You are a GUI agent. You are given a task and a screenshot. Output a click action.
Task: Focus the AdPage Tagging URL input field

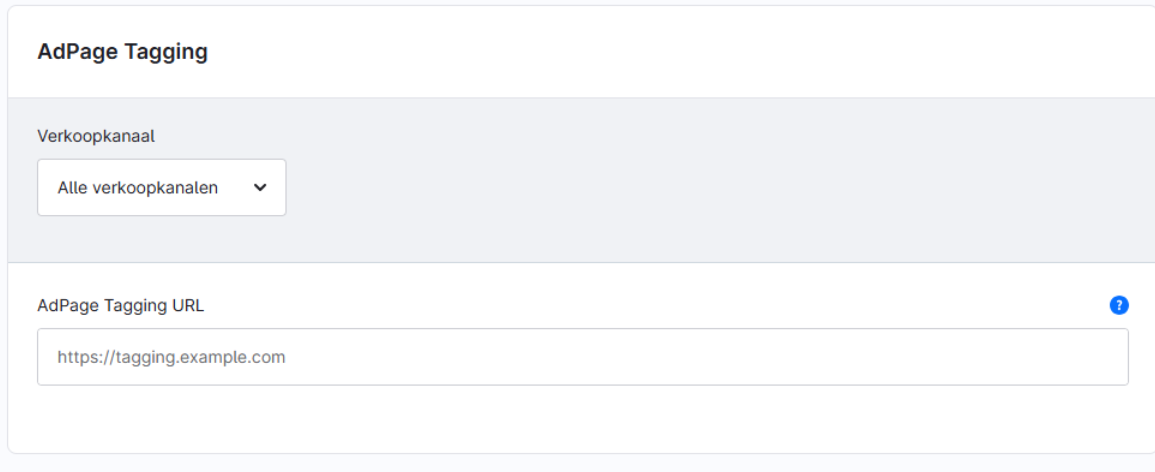point(582,357)
